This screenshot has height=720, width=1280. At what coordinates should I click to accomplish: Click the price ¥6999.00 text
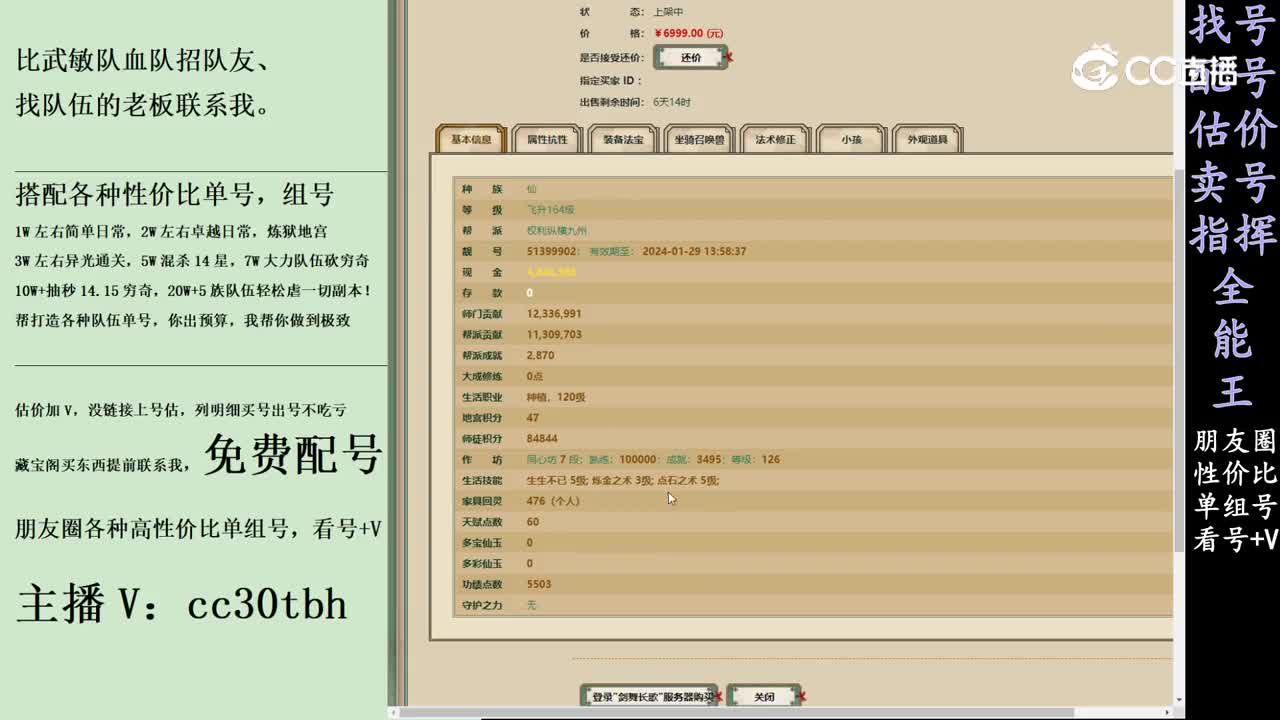[688, 34]
